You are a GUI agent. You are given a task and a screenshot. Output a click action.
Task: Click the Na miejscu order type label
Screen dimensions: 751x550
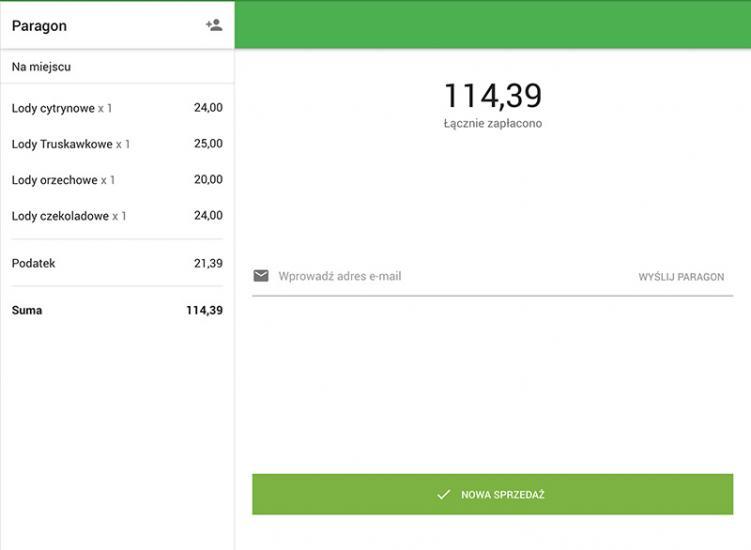coord(41,67)
